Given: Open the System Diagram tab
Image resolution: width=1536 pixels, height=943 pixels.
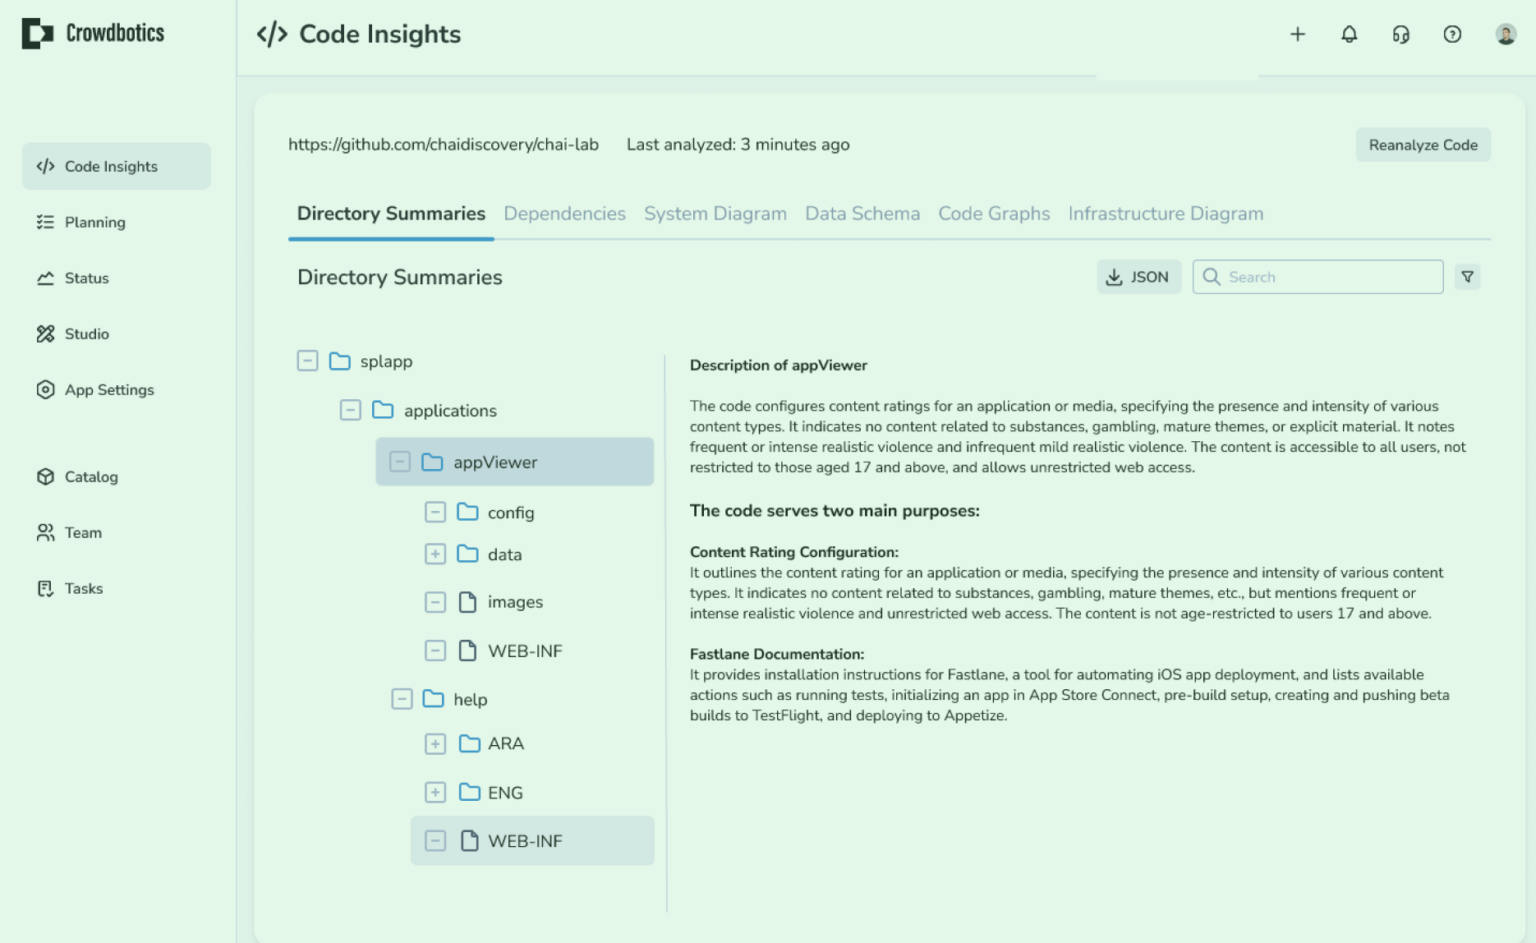Looking at the screenshot, I should pos(715,214).
